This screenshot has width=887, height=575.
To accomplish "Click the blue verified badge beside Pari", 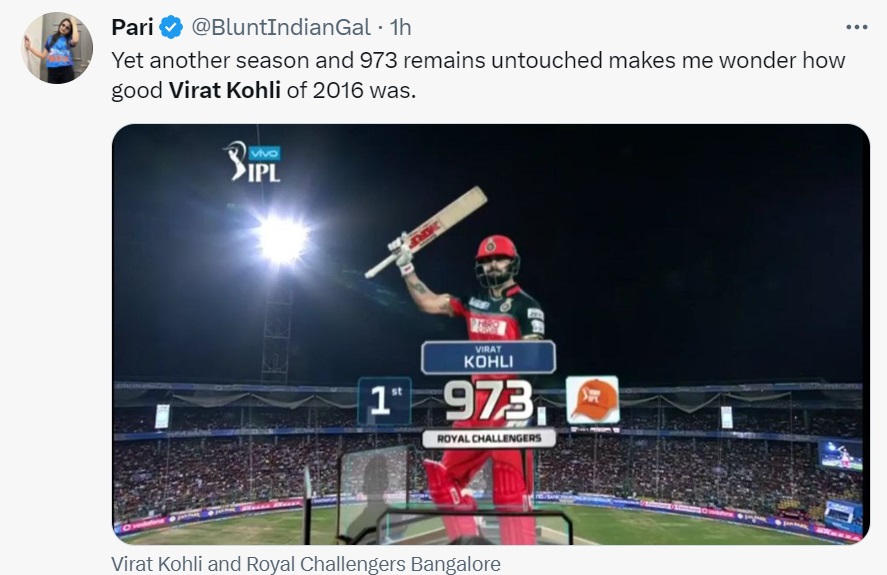I will pos(171,27).
